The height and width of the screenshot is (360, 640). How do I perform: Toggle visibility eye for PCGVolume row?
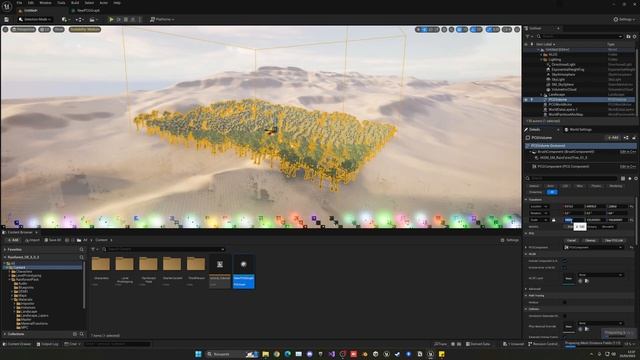(526, 99)
